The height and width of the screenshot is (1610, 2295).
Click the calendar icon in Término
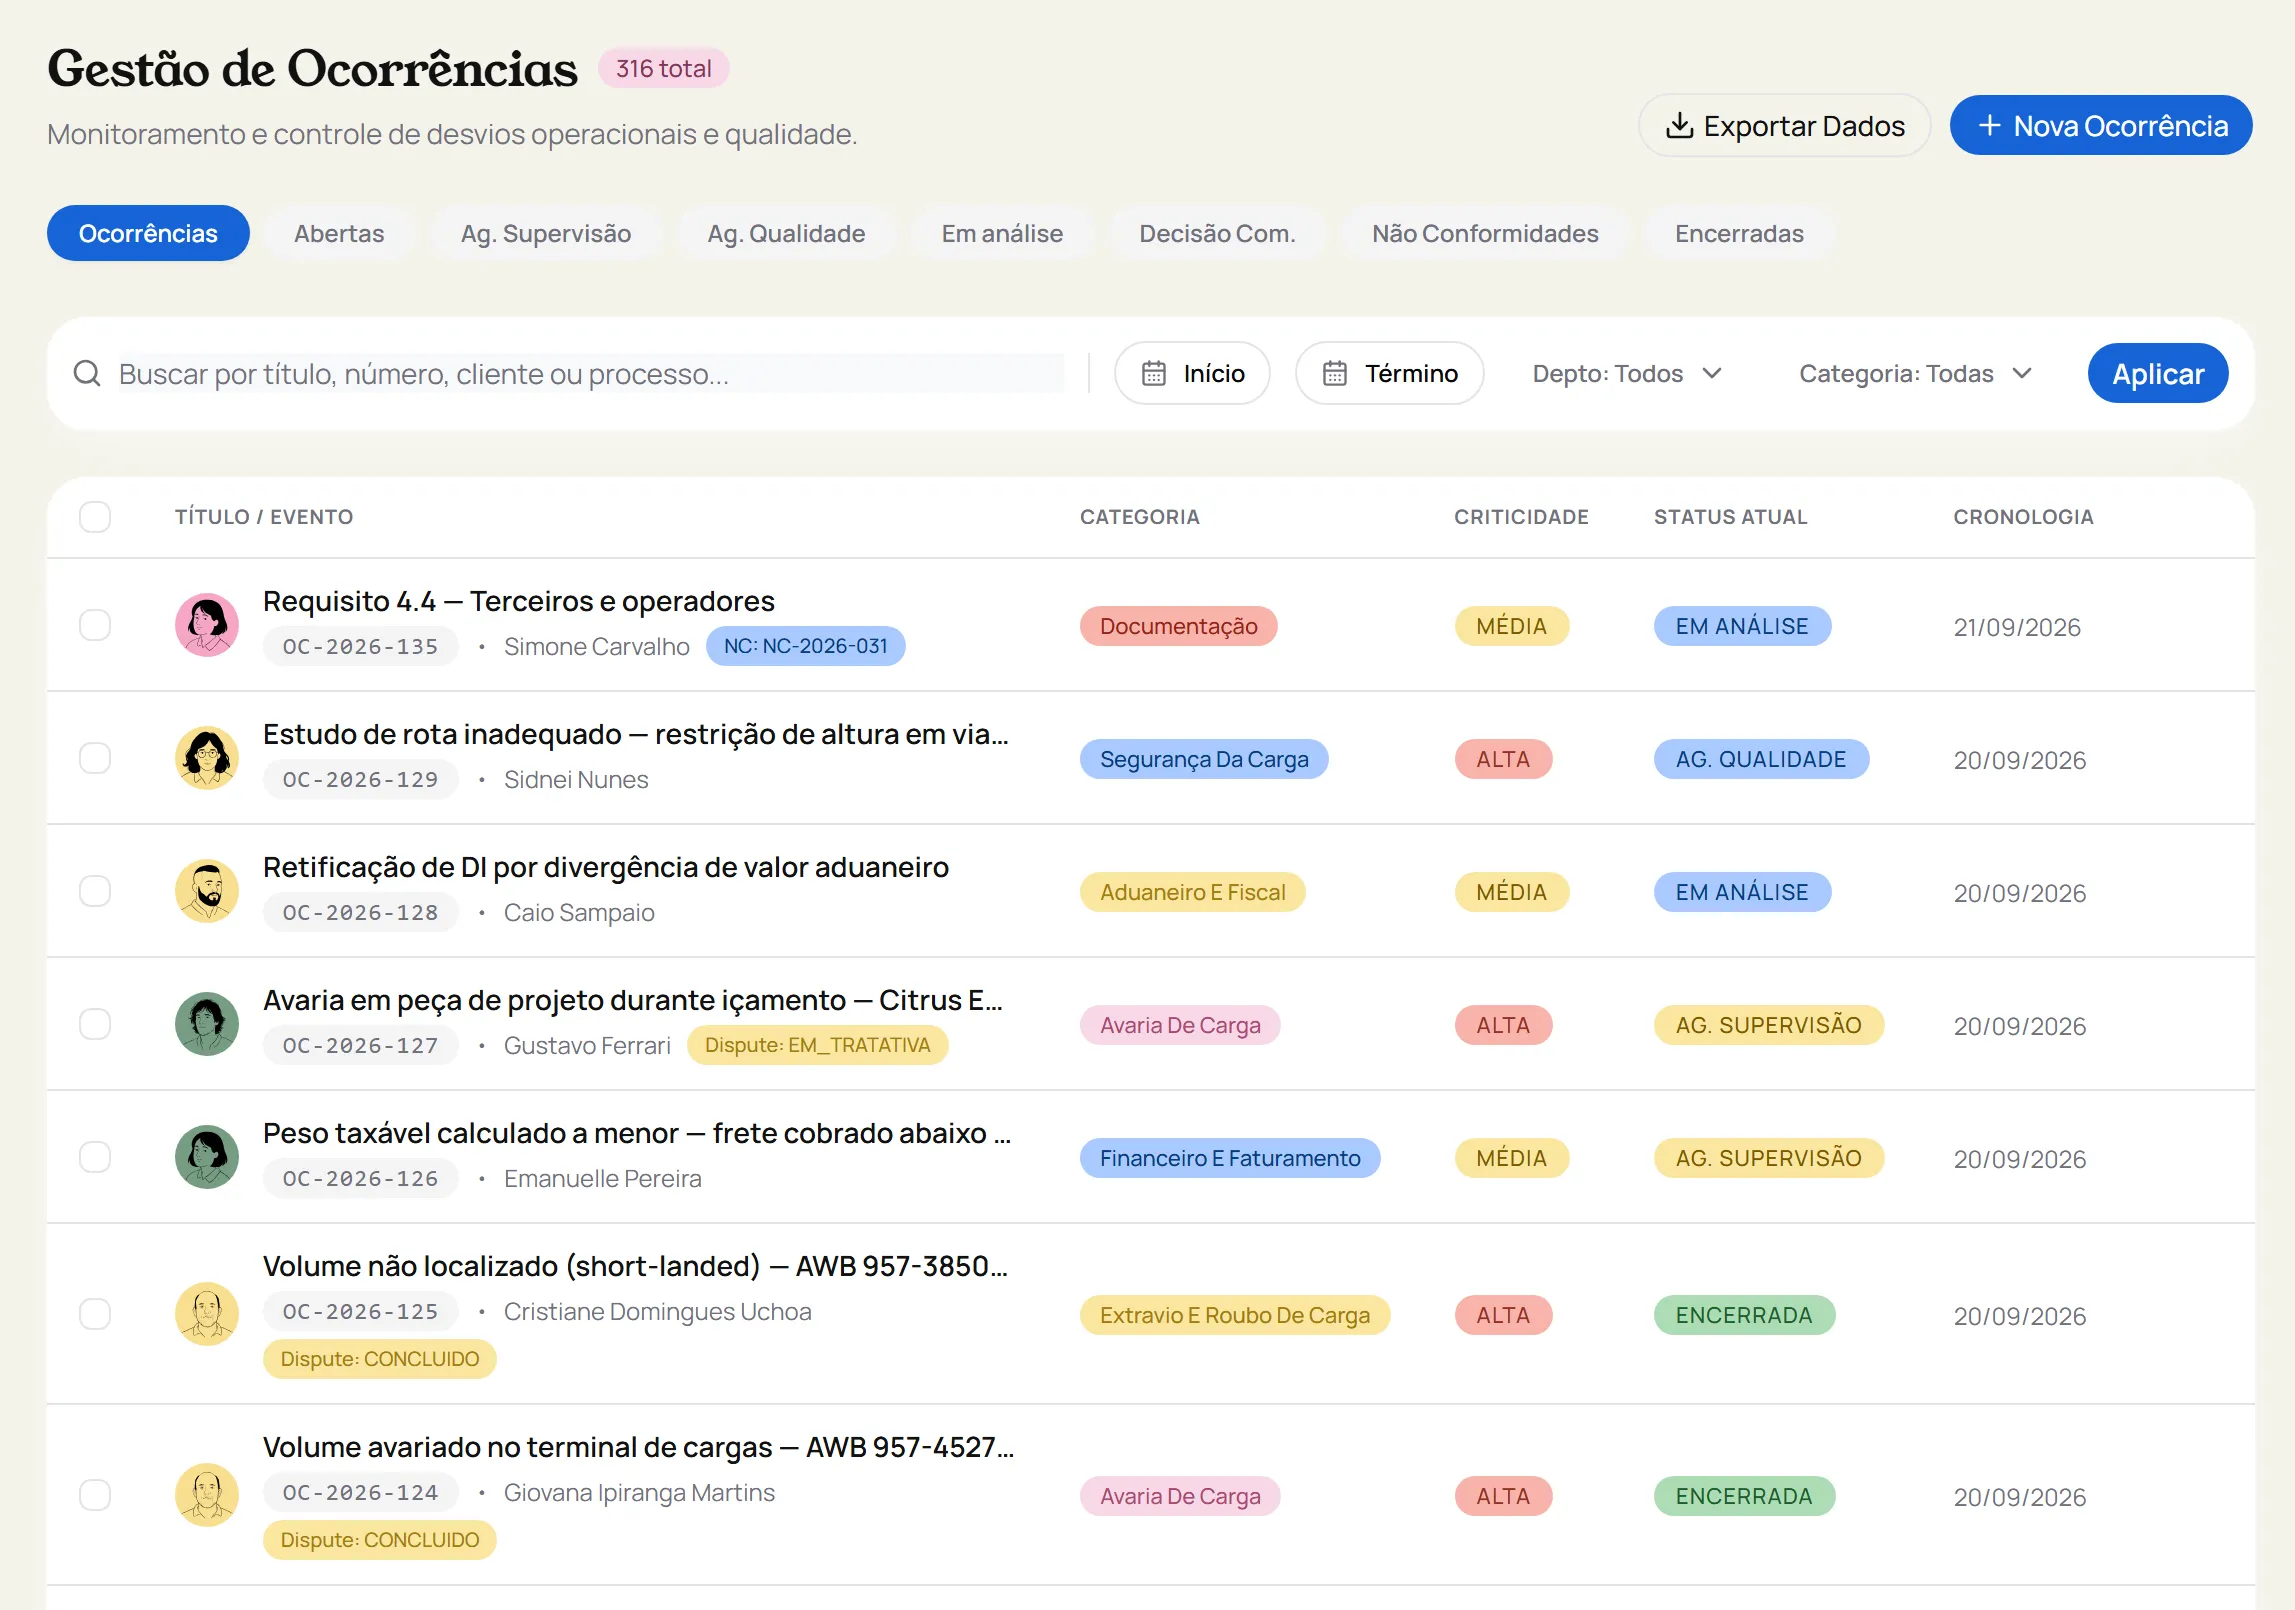(x=1335, y=374)
